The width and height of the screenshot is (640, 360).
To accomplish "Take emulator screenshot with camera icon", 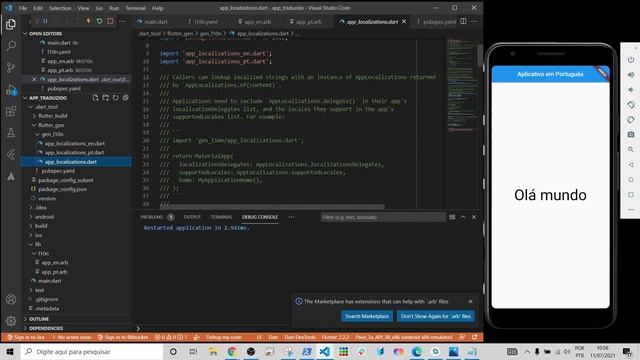I will (x=631, y=134).
